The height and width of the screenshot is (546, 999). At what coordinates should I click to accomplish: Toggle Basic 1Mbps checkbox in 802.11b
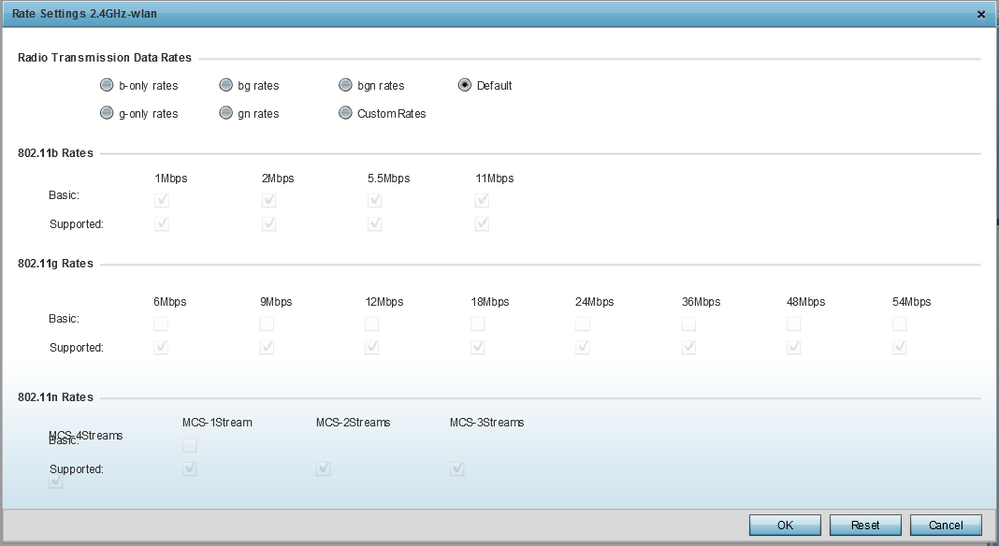click(x=162, y=200)
